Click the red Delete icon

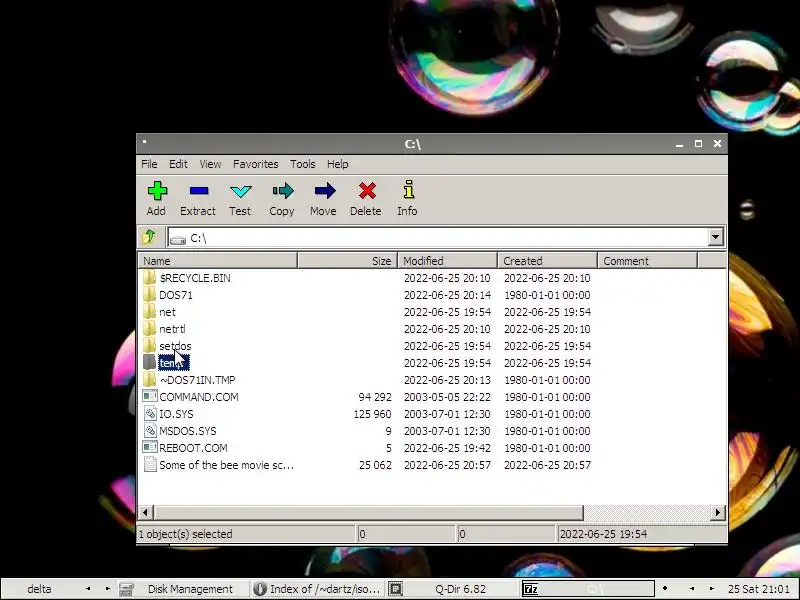[x=367, y=191]
